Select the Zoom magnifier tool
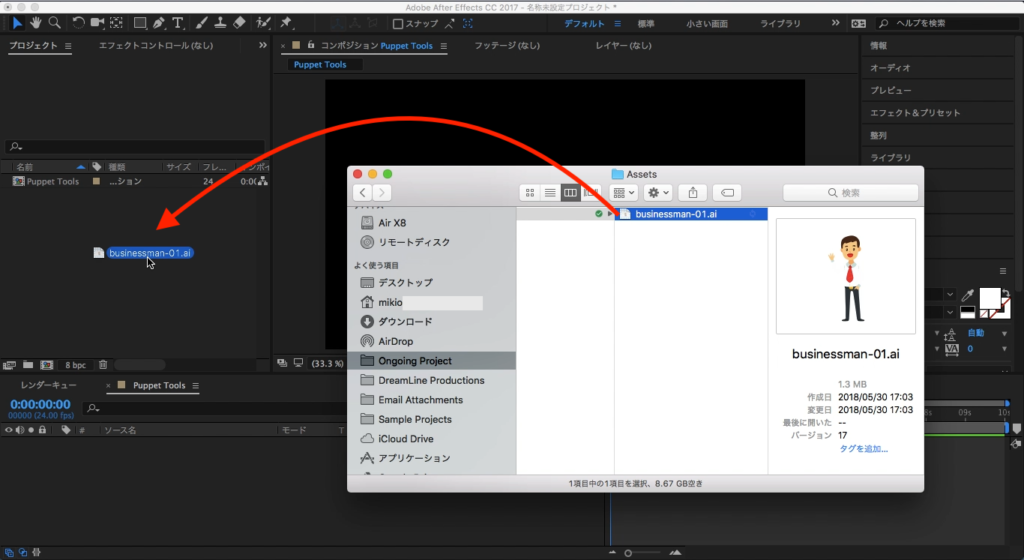Screen dimensions: 1024x560 [x=54, y=22]
